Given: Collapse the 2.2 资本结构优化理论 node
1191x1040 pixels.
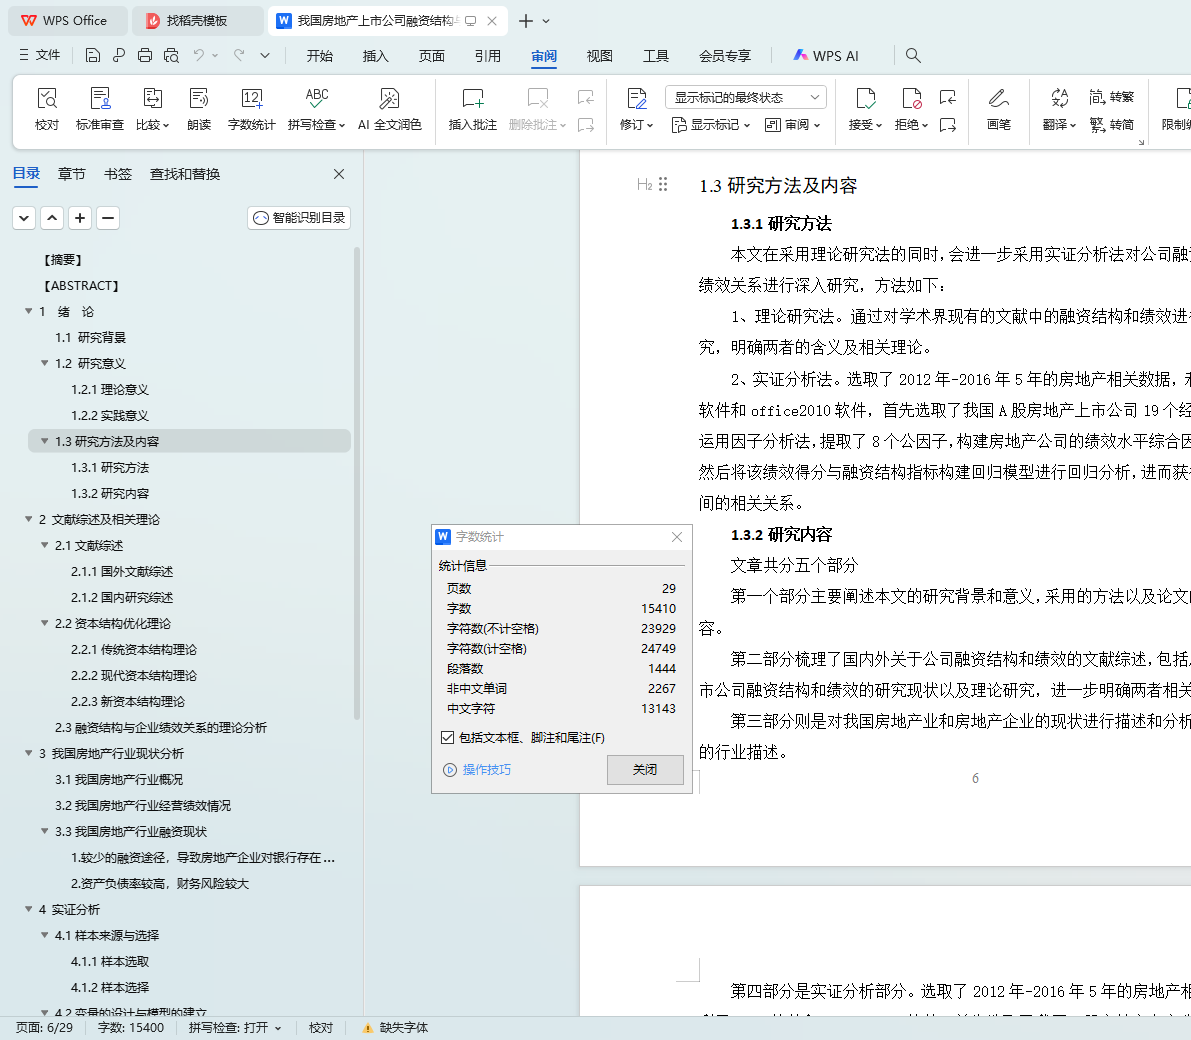Looking at the screenshot, I should pyautogui.click(x=45, y=623).
